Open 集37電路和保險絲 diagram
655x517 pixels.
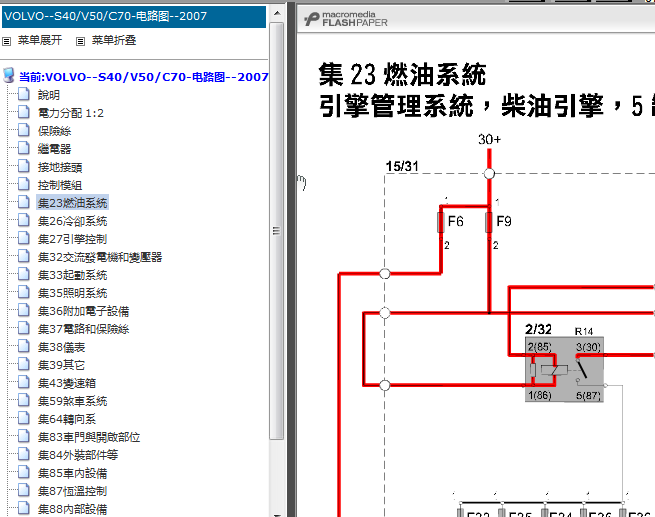83,329
